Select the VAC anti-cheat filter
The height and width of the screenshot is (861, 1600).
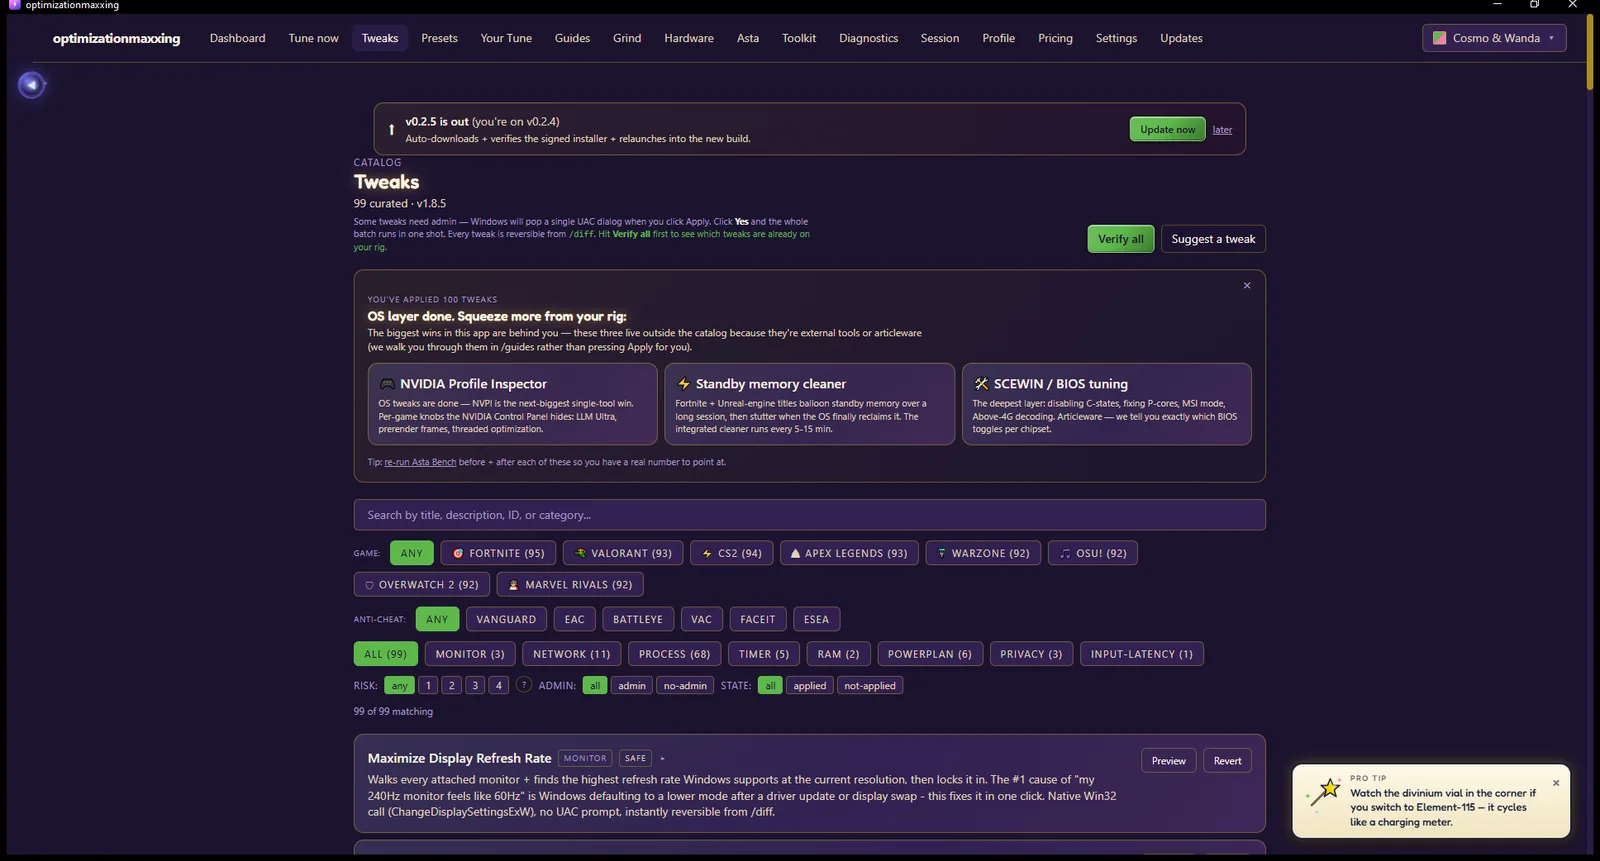[701, 619]
